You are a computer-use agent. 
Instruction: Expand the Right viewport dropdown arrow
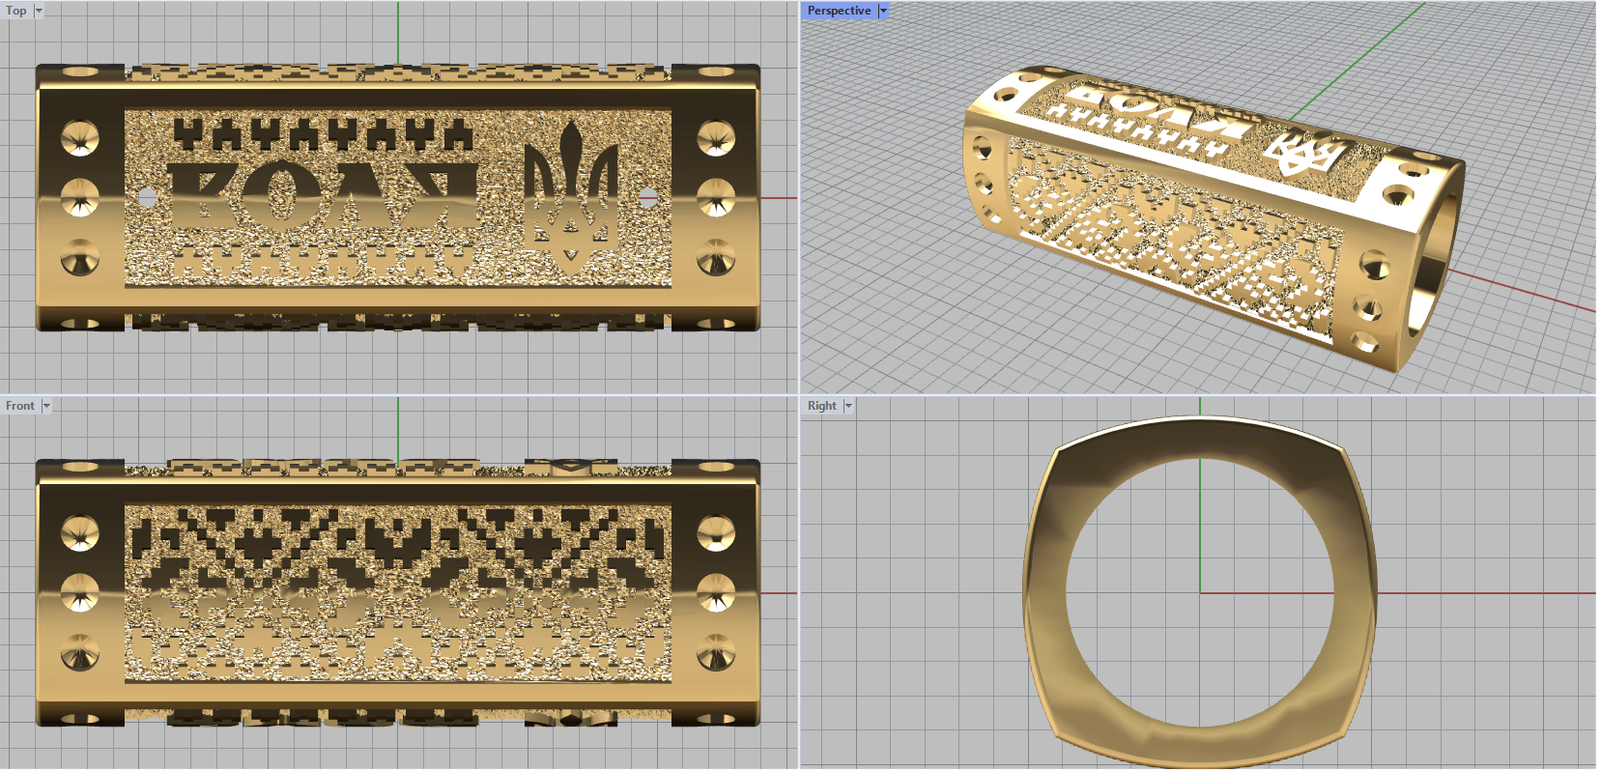[848, 406]
